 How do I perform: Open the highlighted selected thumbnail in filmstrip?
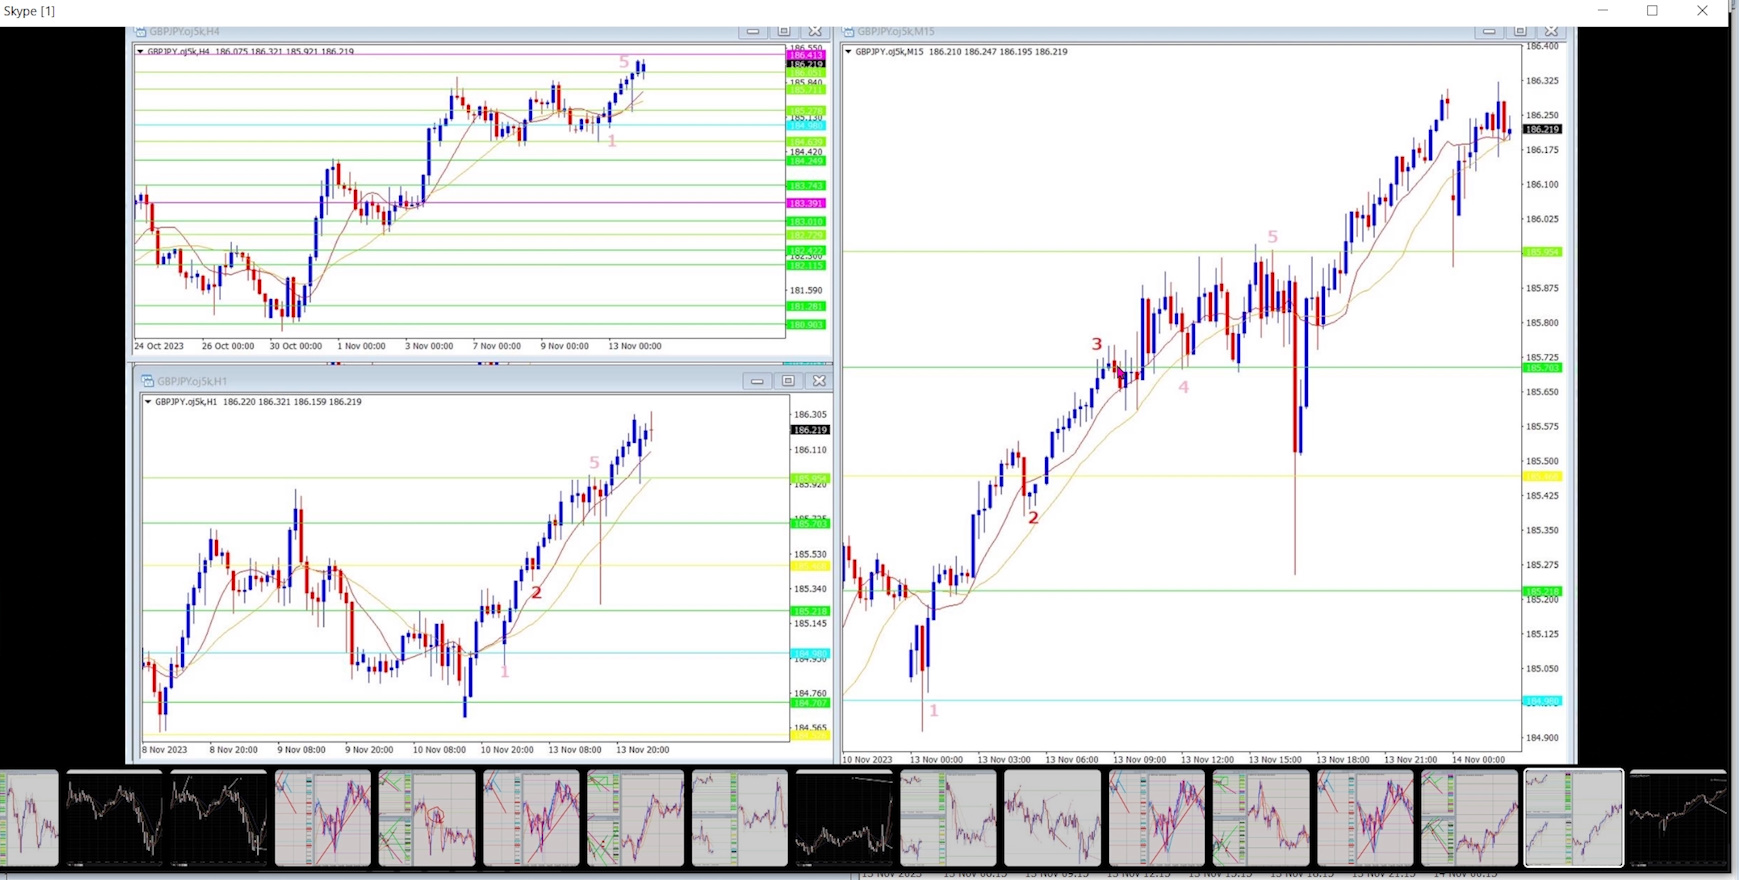point(1573,817)
